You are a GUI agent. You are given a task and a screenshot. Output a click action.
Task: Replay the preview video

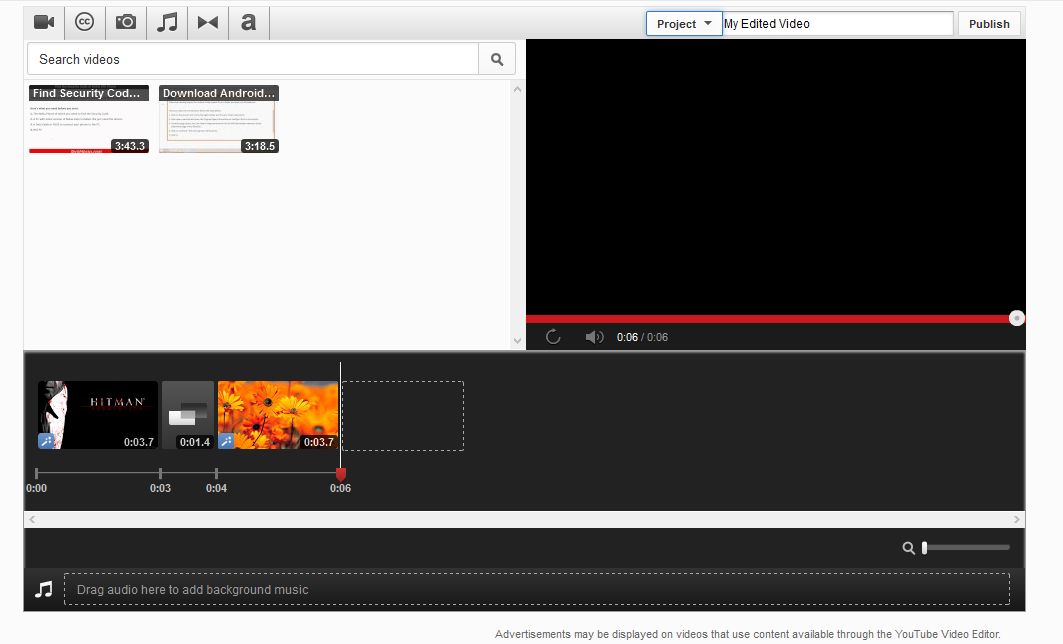coord(553,337)
